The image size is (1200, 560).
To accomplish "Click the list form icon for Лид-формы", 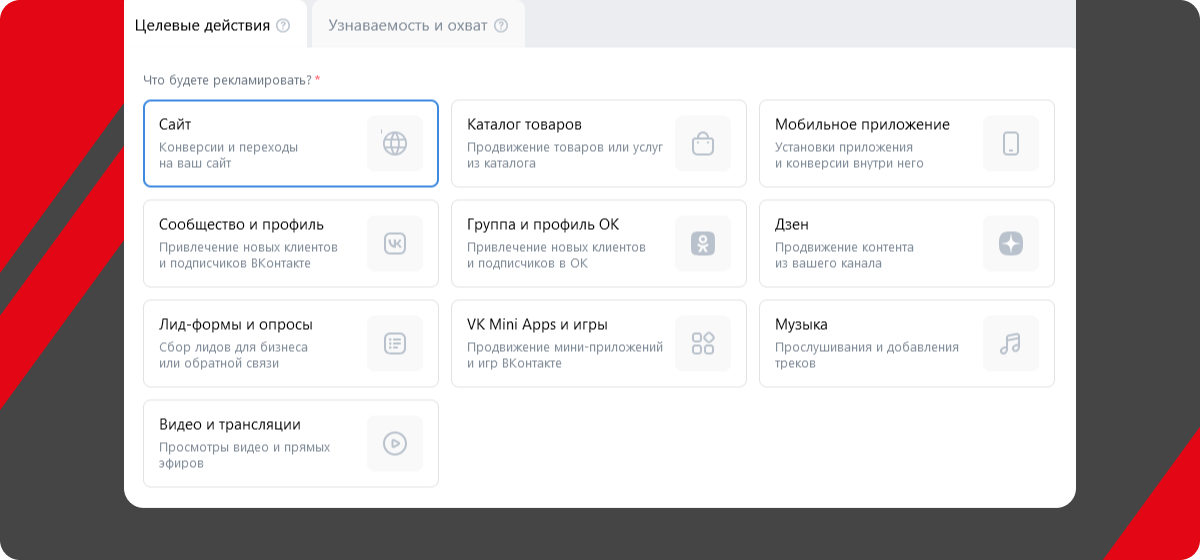I will point(395,343).
